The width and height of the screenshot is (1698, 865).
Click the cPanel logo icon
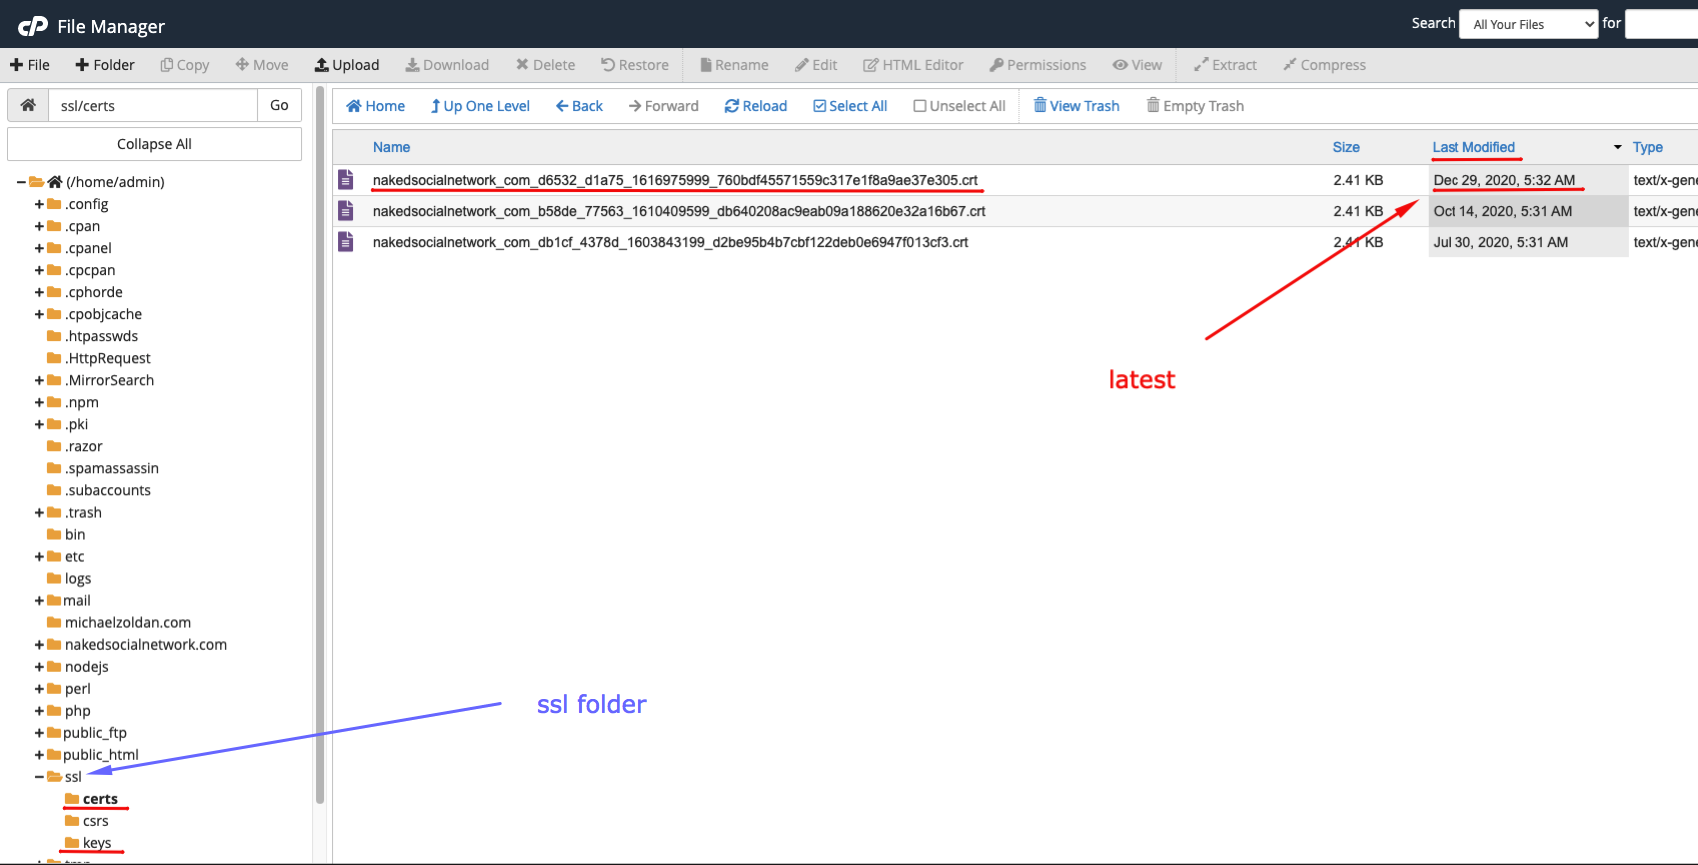click(32, 26)
